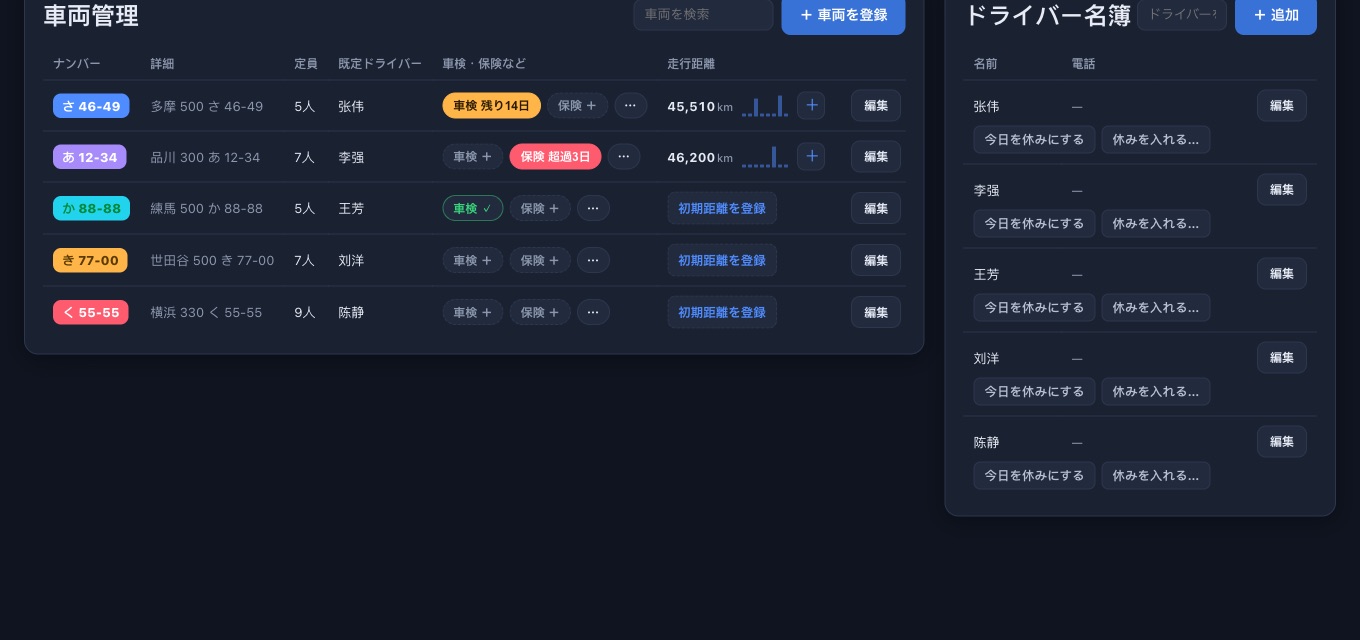
Task: Register initial mileage for か 88-88
Action: (x=722, y=208)
